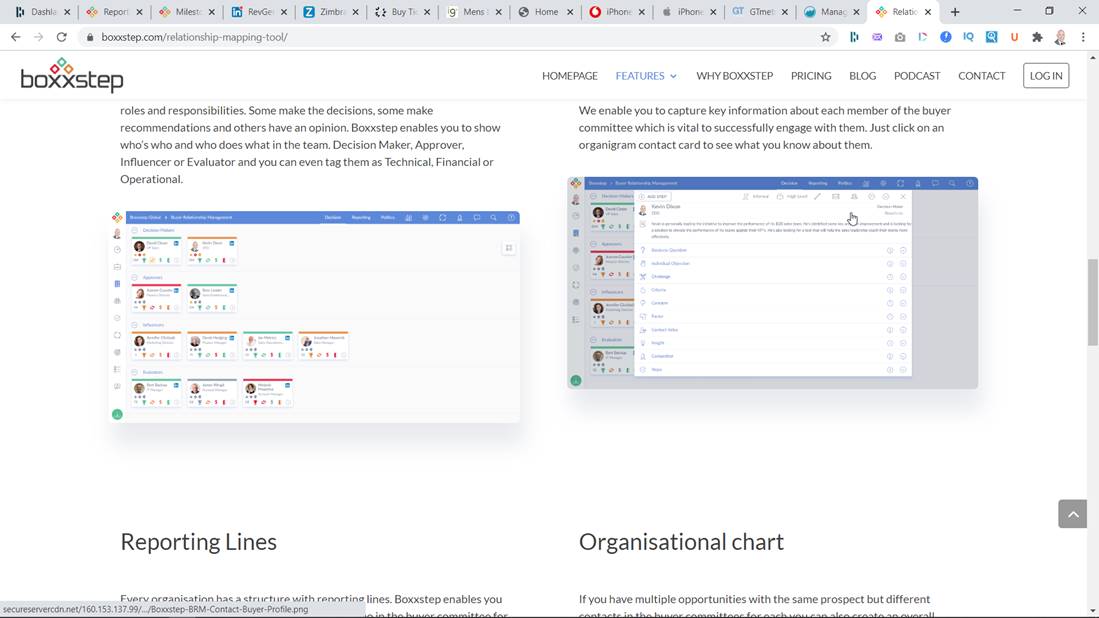Click the scroll-to-top arrow button

(x=1072, y=514)
